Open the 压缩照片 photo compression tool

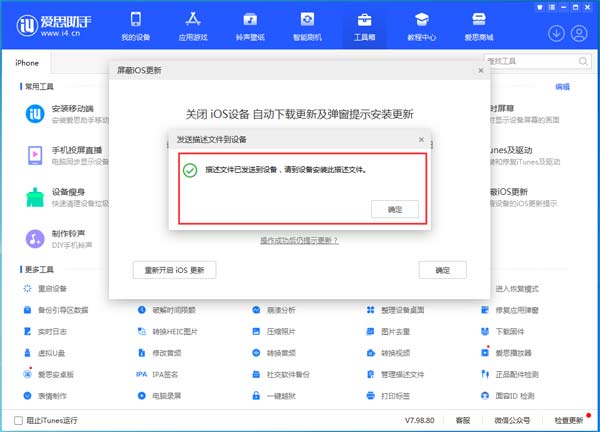pyautogui.click(x=274, y=331)
